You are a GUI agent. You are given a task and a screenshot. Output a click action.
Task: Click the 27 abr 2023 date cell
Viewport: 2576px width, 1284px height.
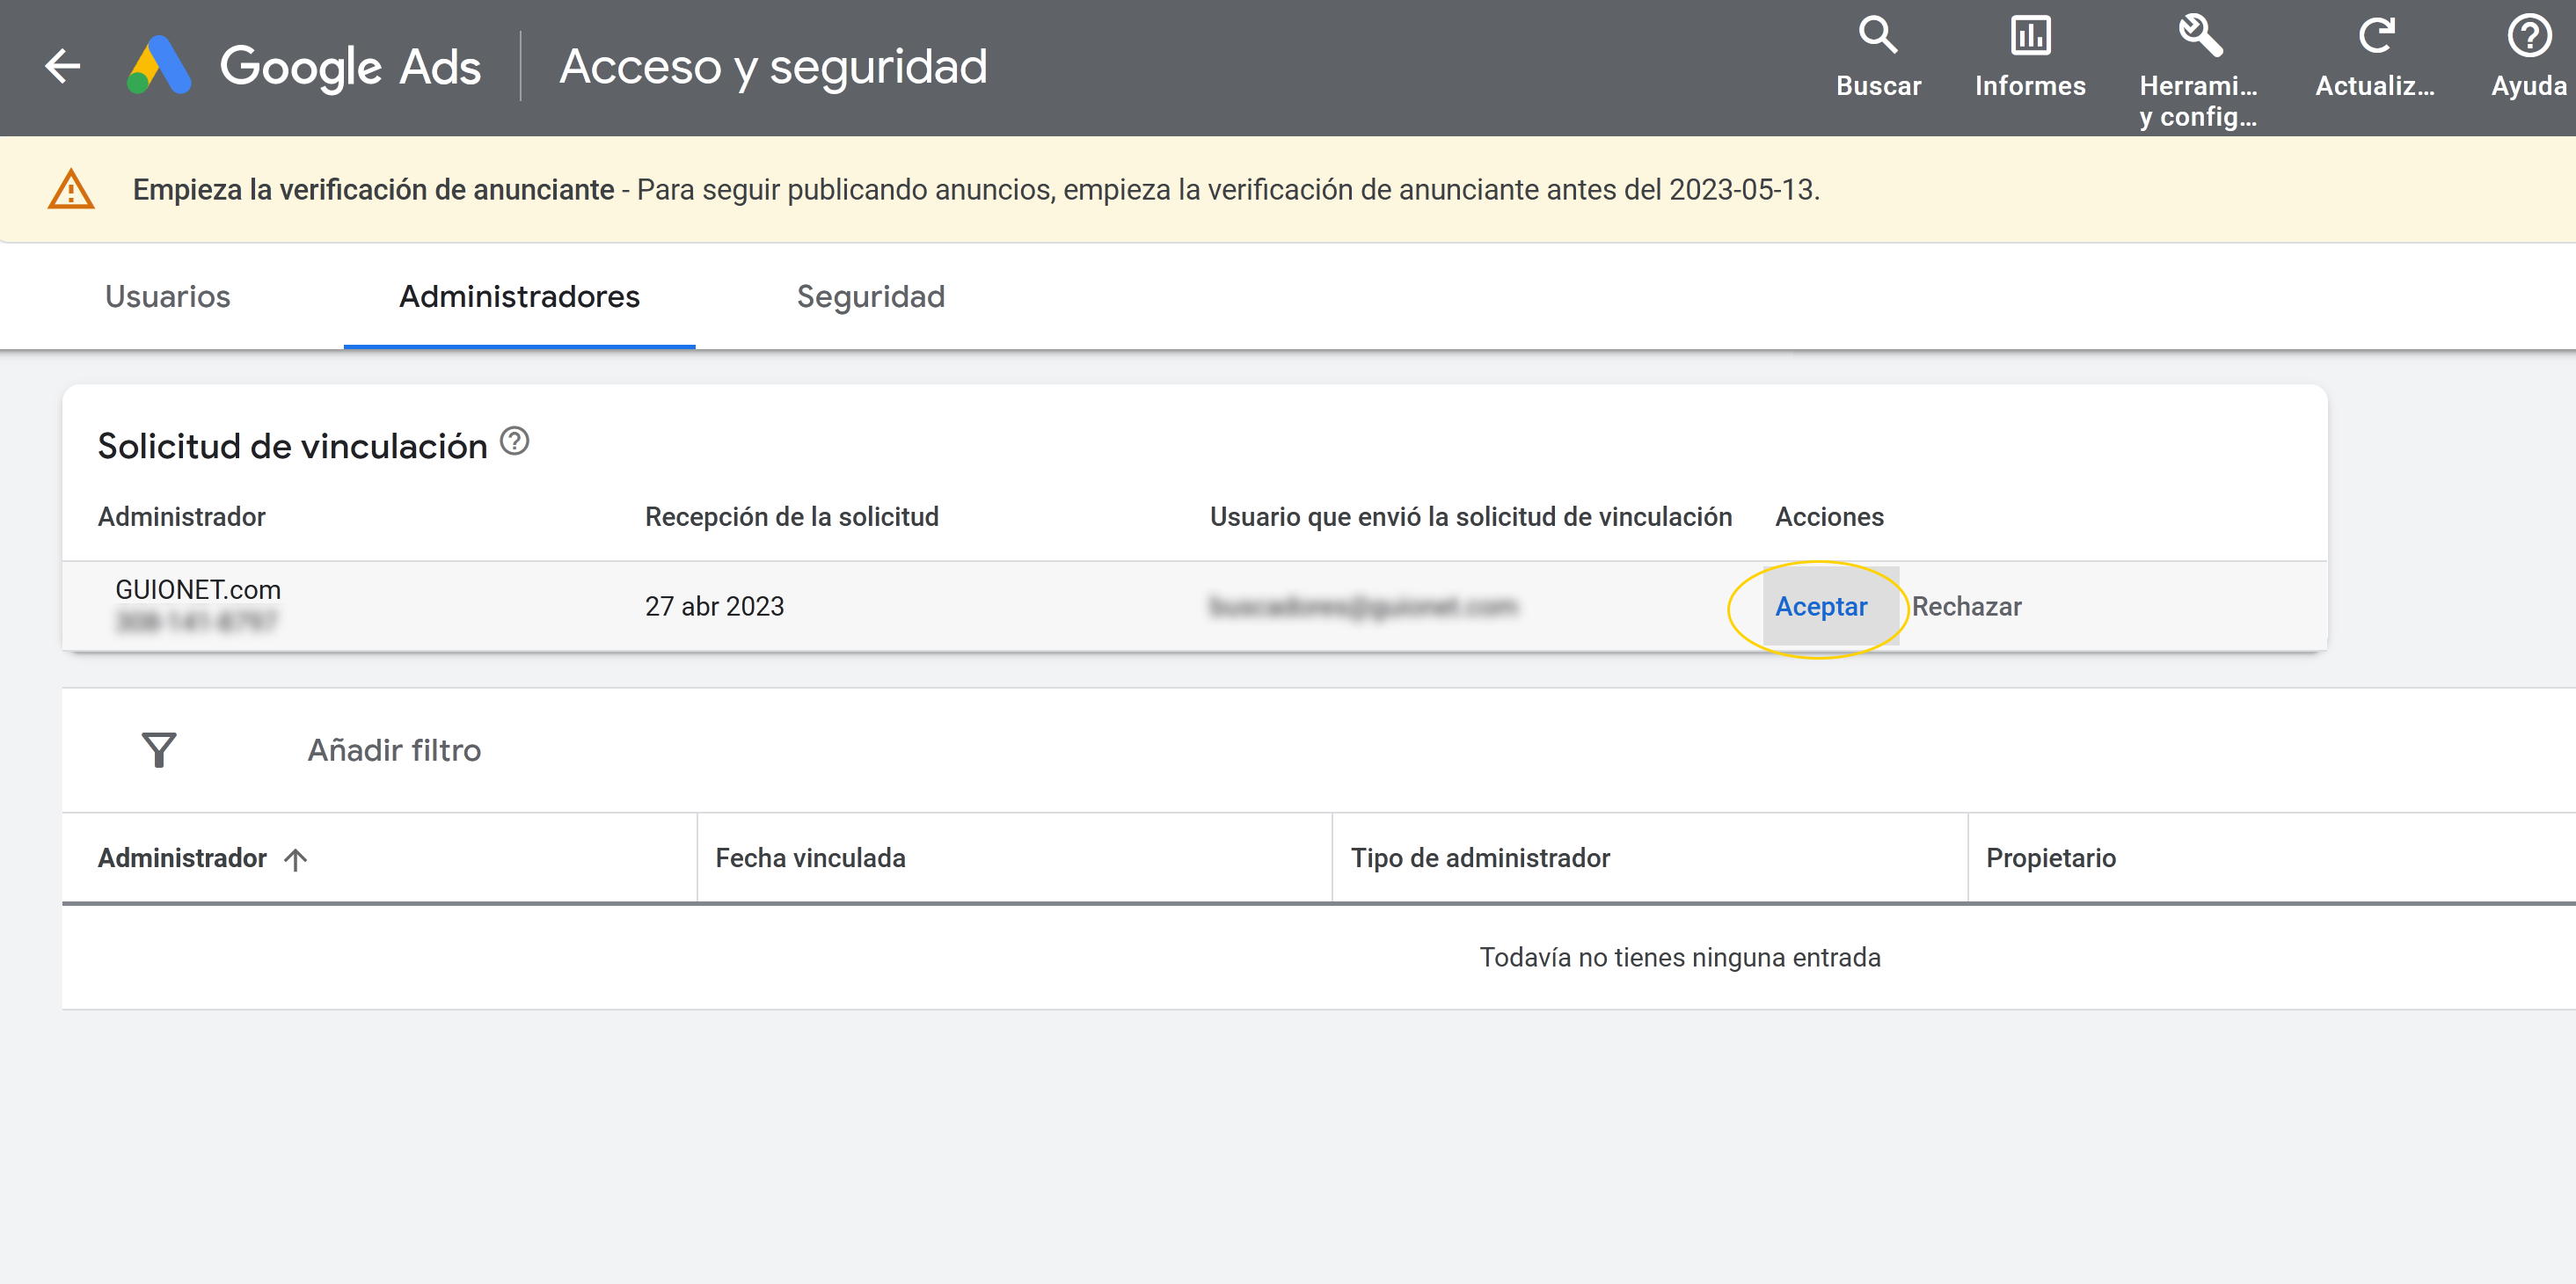click(x=714, y=607)
